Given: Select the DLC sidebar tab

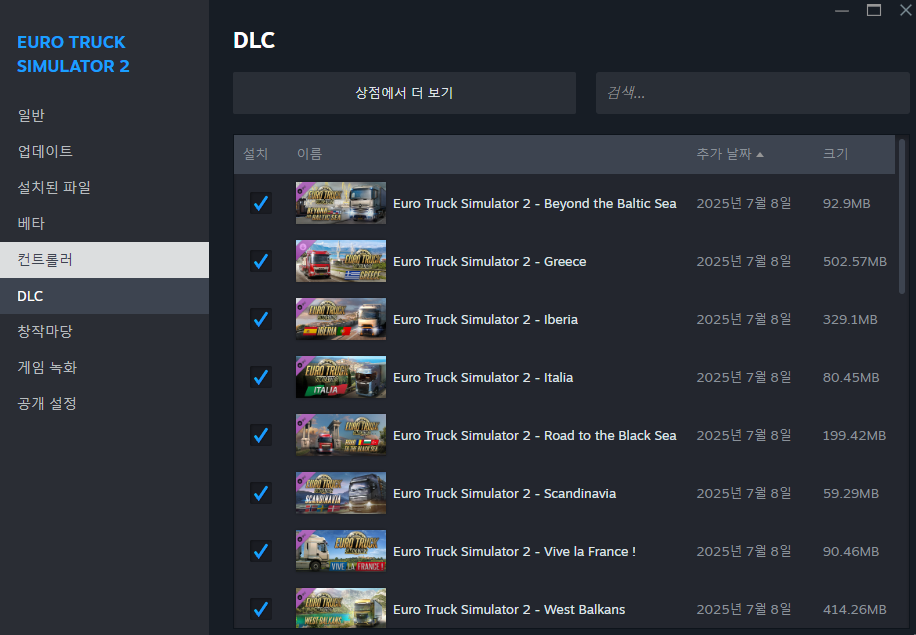Looking at the screenshot, I should (x=105, y=296).
